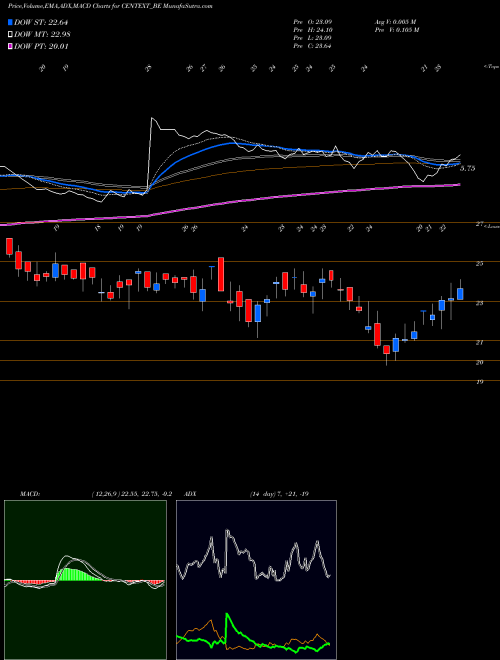The width and height of the screenshot is (500, 660).
Task: Select the 'Pre H: 24.10' value
Action: click(312, 30)
